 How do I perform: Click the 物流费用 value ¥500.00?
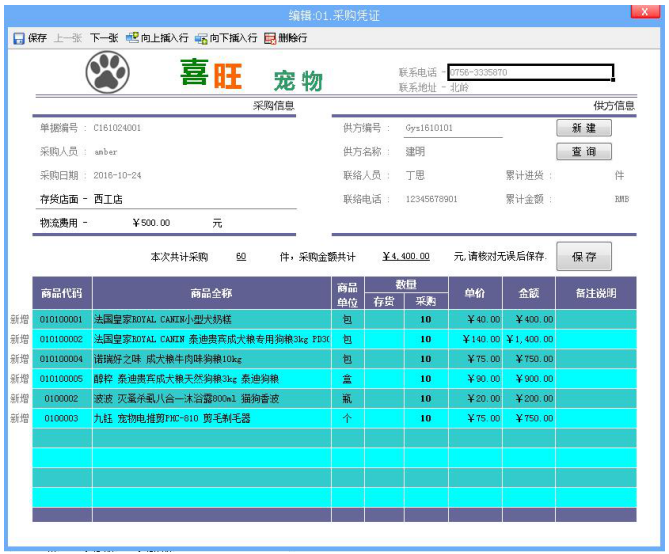pyautogui.click(x=151, y=223)
